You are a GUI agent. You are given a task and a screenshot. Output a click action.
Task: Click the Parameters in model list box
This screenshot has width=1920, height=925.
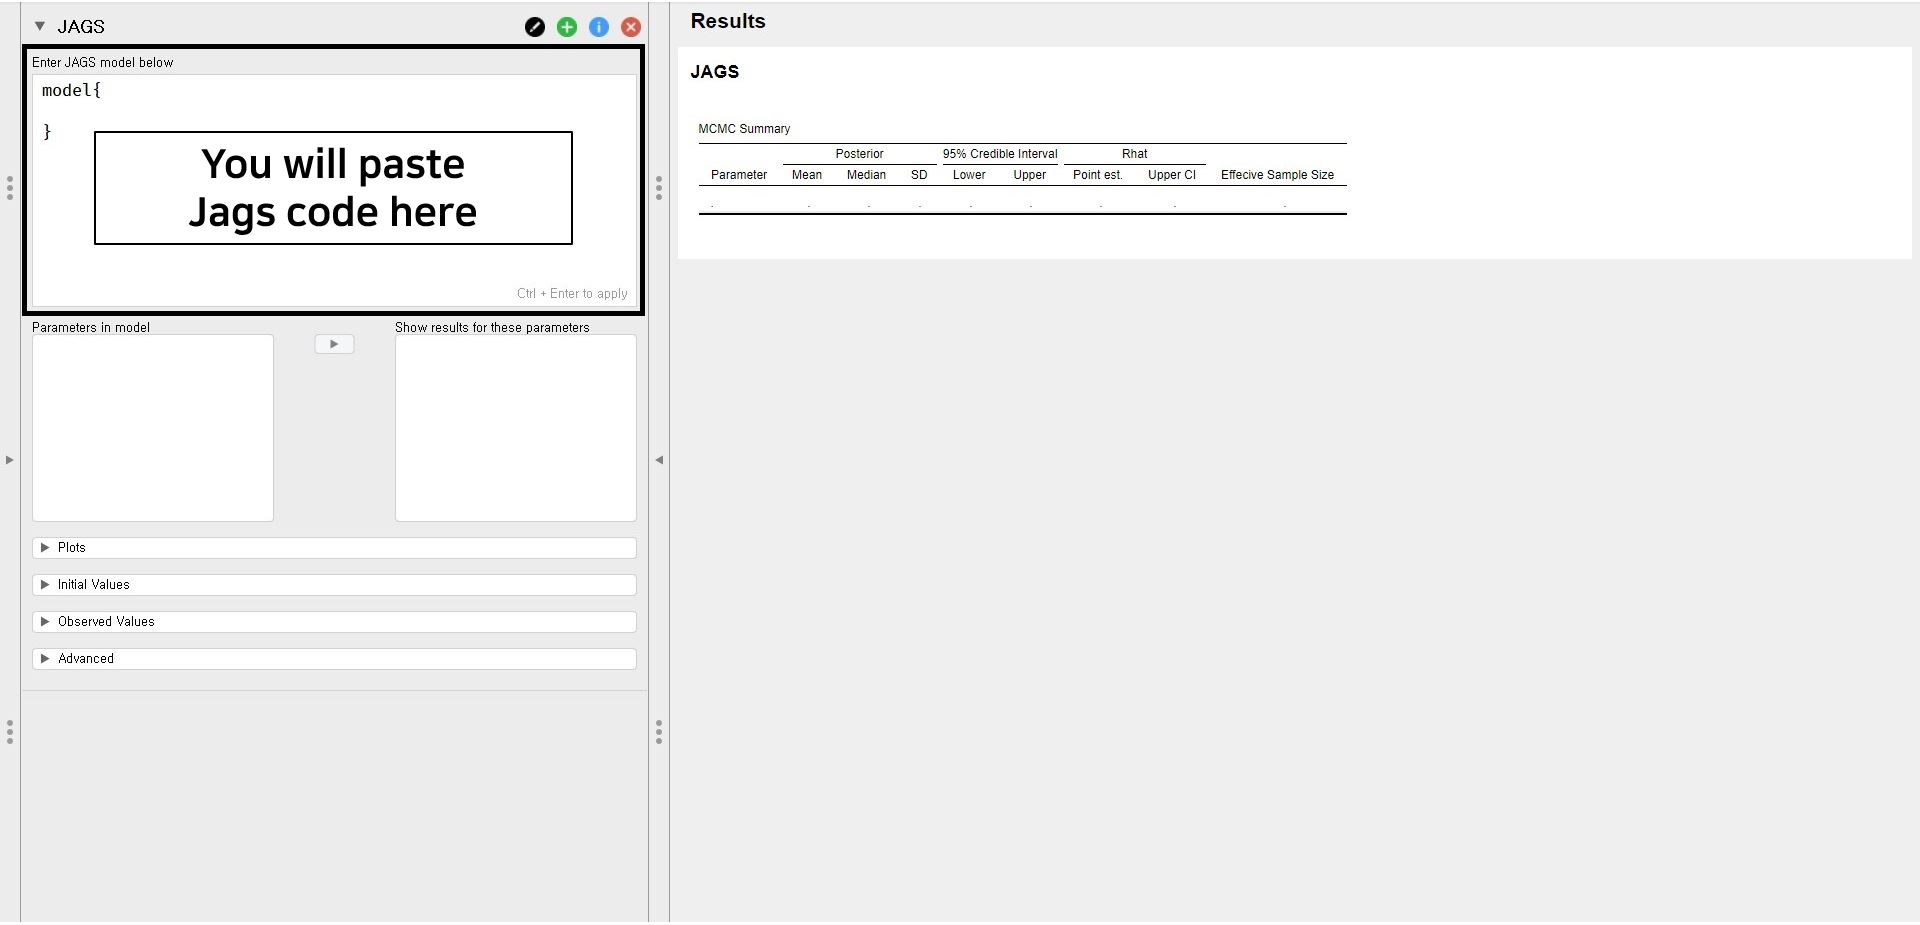click(x=153, y=428)
